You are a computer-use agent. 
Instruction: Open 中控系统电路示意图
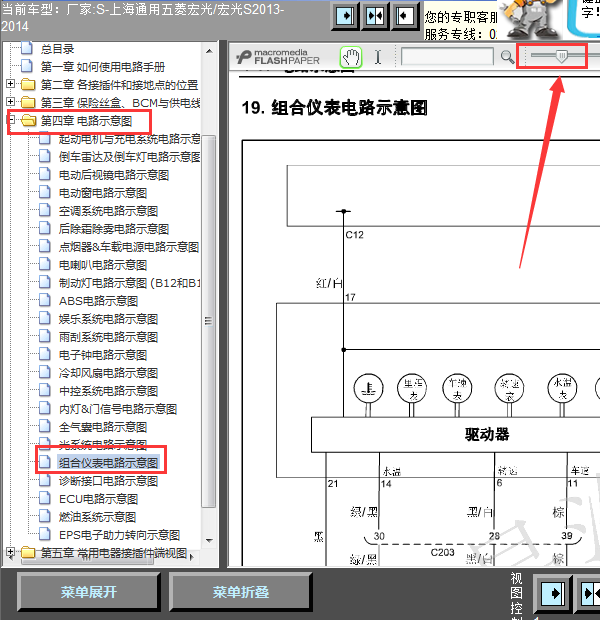pos(108,391)
